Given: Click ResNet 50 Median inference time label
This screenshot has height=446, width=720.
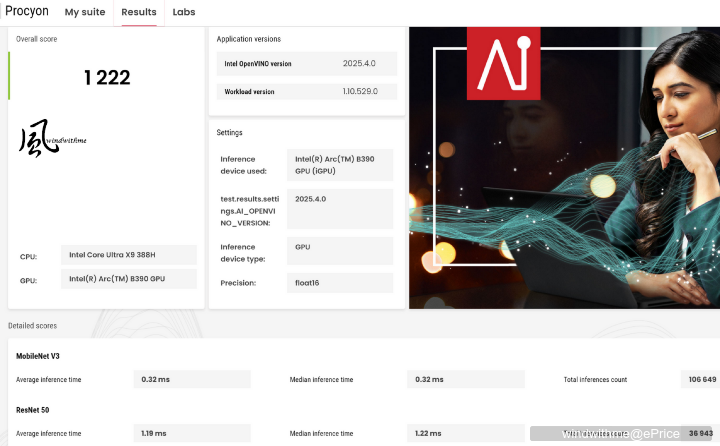Looking at the screenshot, I should 321,434.
